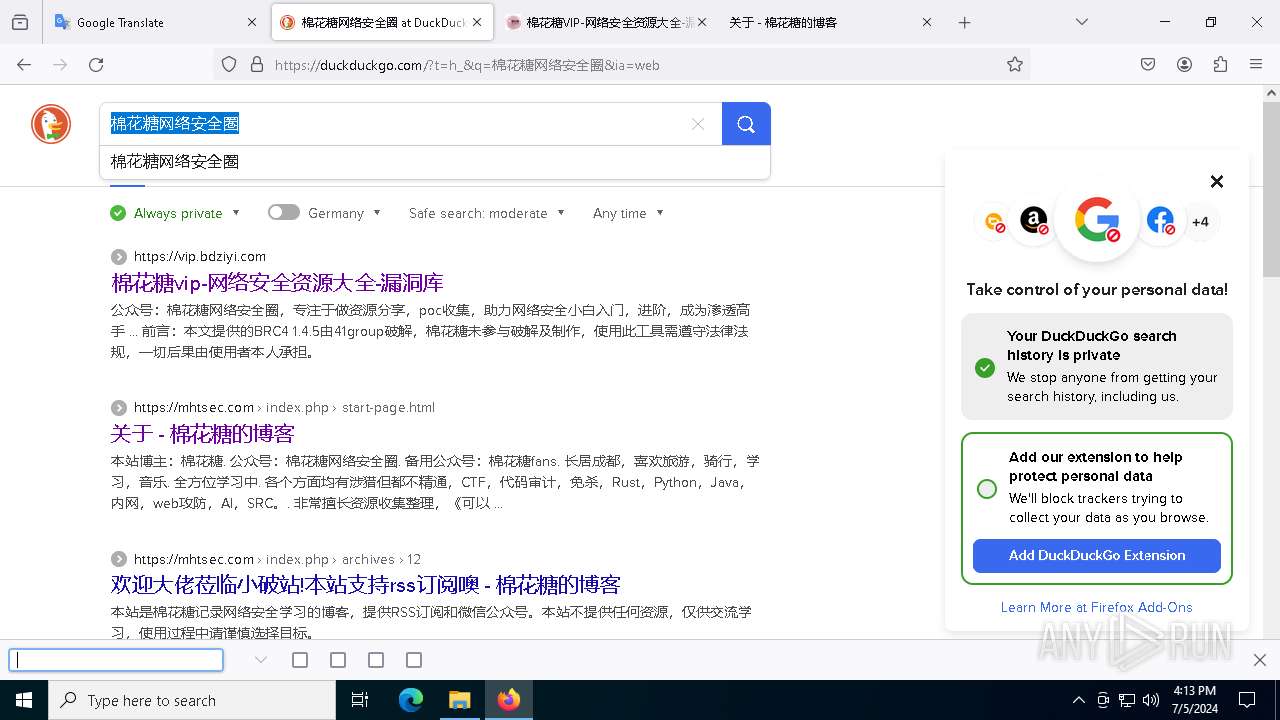The image size is (1280, 720).
Task: Show hidden system tray icons
Action: [1078, 700]
